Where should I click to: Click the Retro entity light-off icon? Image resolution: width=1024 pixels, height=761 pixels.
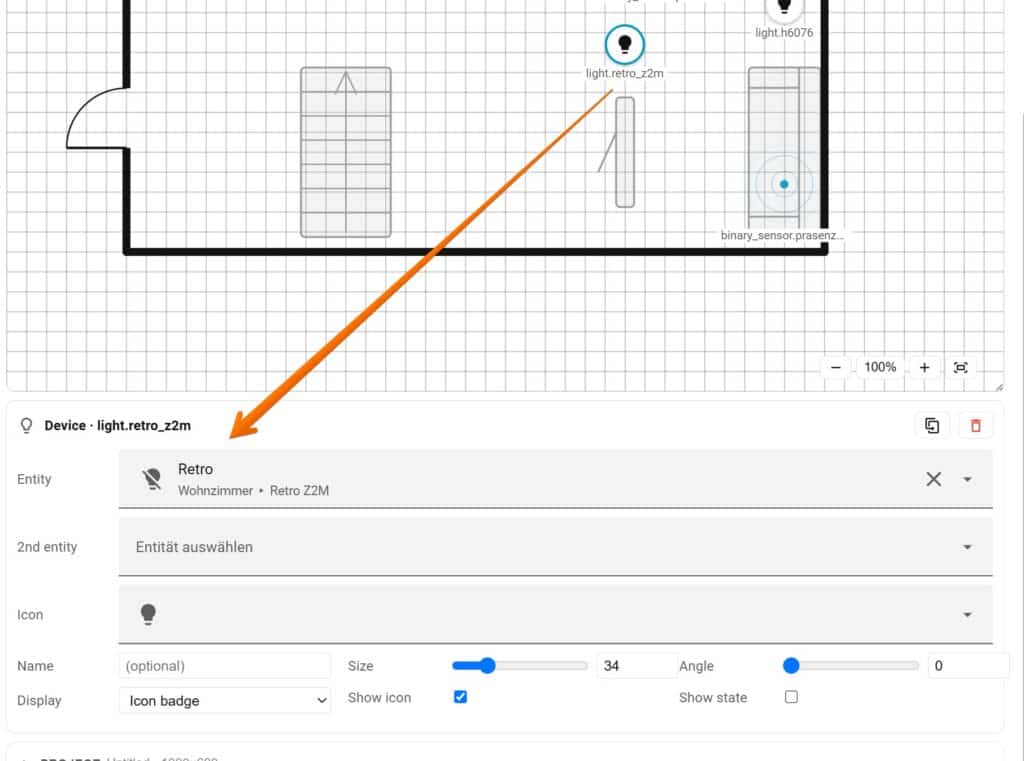coord(152,479)
